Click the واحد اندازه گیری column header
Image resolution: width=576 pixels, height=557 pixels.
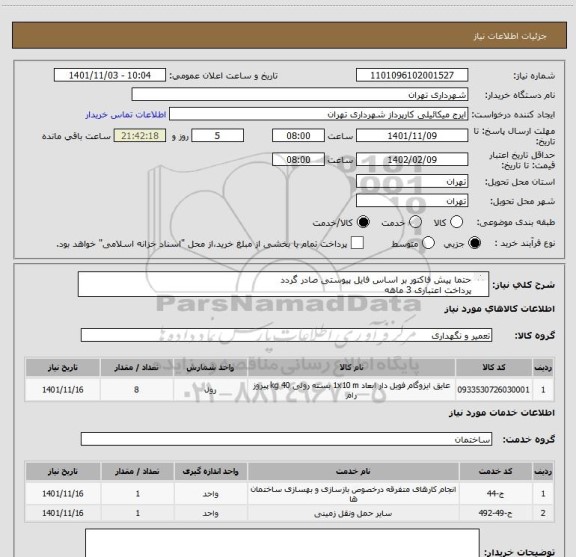(210, 471)
